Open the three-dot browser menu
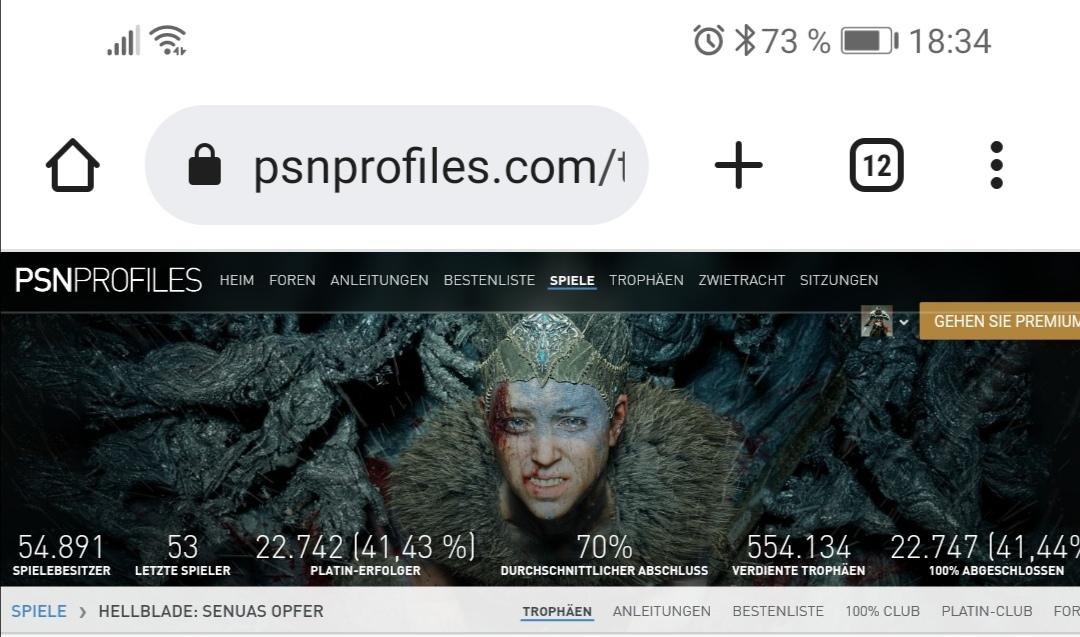This screenshot has height=637, width=1080. click(996, 165)
